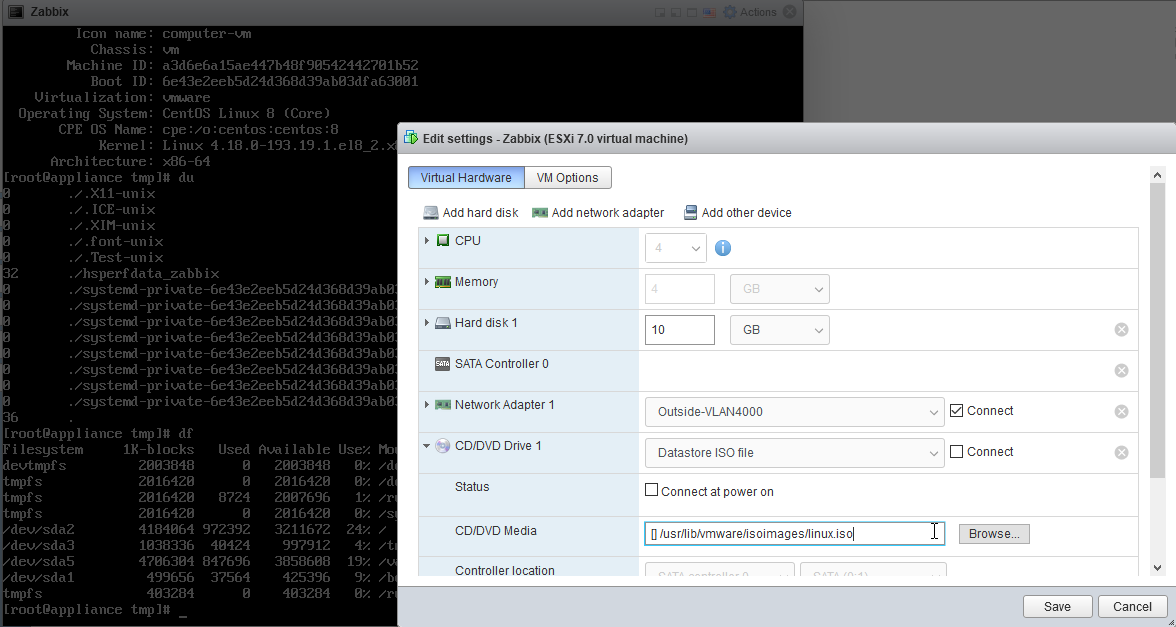Click the Memory size field

pos(680,289)
